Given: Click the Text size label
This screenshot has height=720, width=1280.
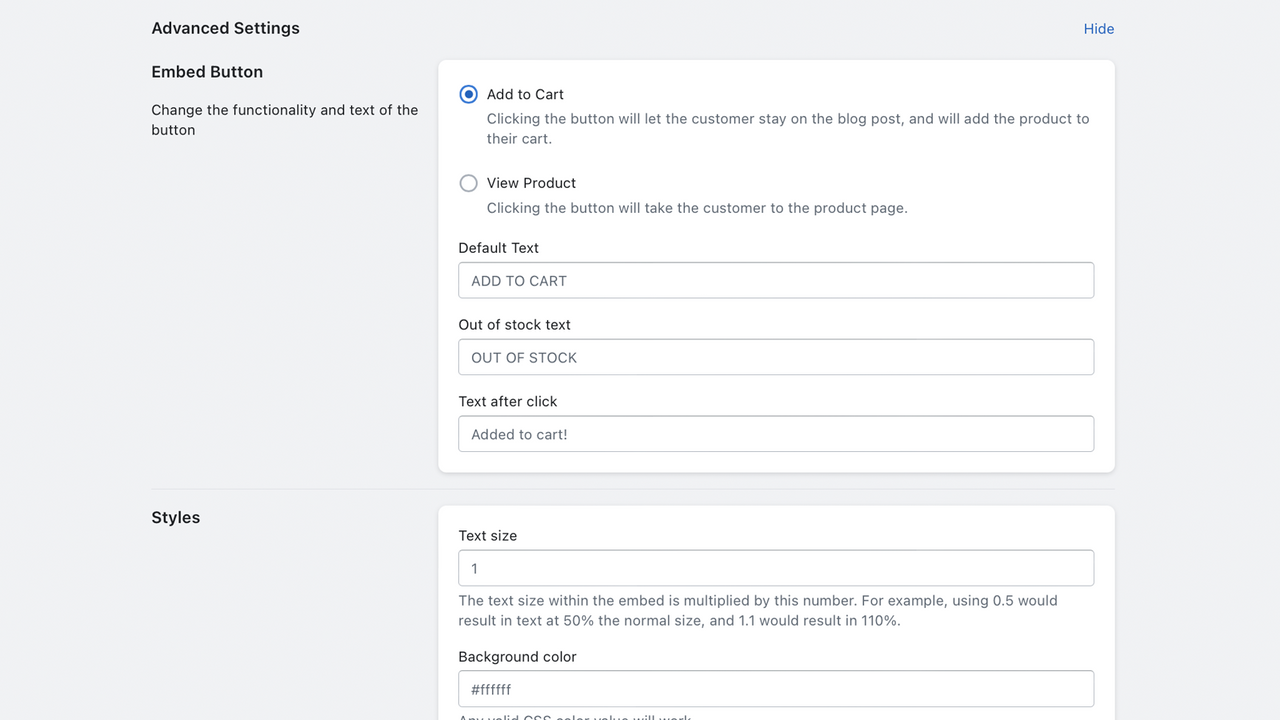Looking at the screenshot, I should point(488,536).
